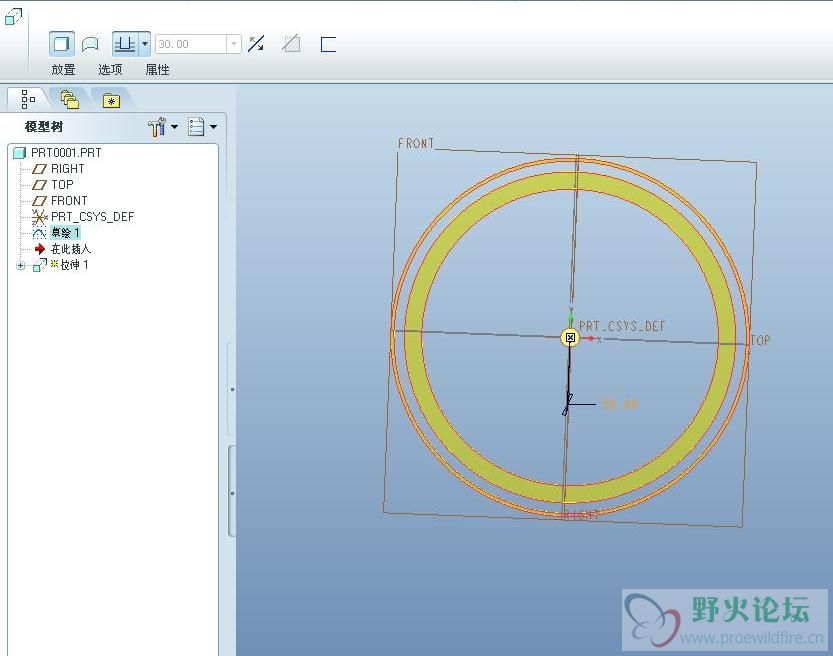Click the sketch icon beside 草绘 1

tap(39, 233)
